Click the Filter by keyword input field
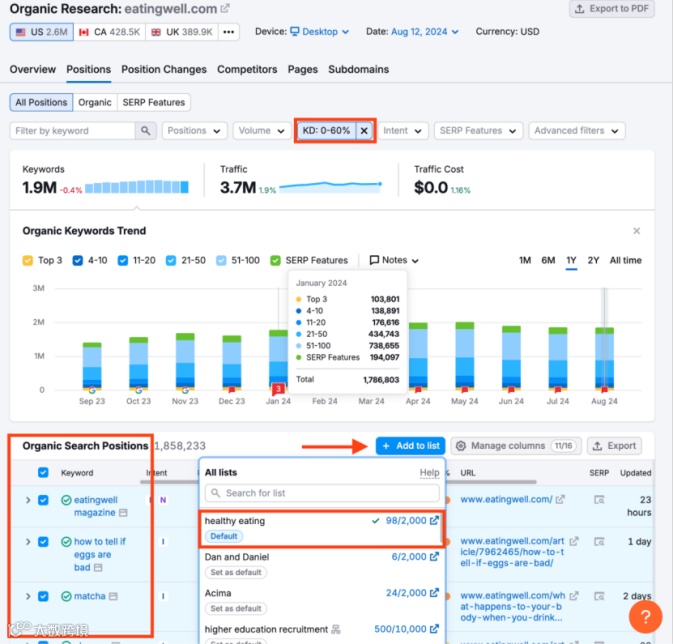This screenshot has width=673, height=644. click(72, 131)
